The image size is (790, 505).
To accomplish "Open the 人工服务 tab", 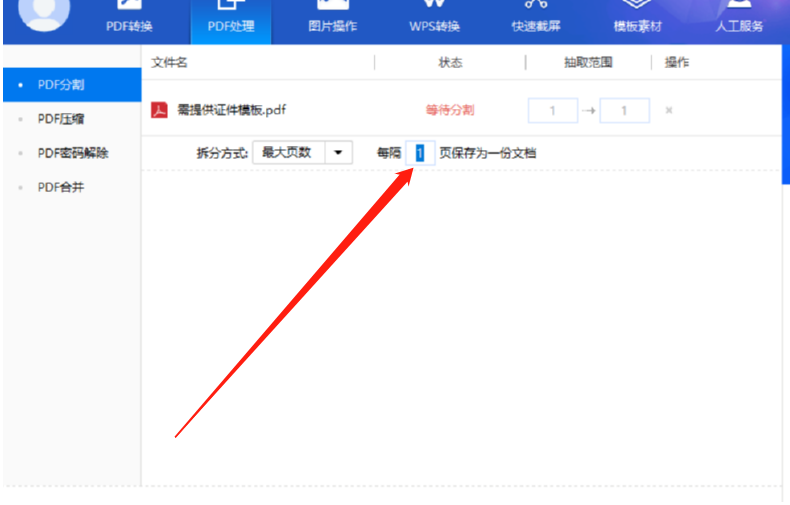I will tap(739, 20).
